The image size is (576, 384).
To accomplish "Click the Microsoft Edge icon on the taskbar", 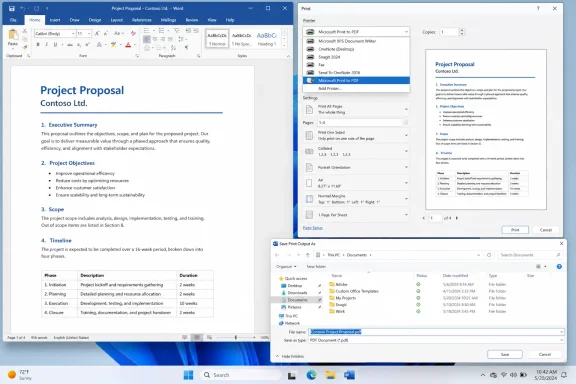I will 312,375.
